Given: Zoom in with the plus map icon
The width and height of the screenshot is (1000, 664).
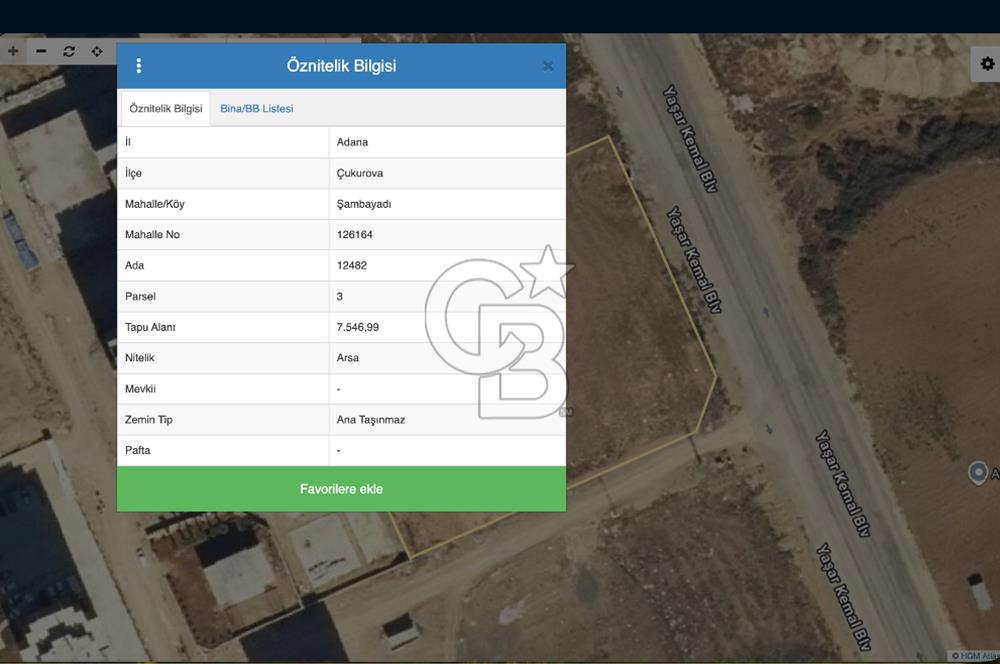Looking at the screenshot, I should point(13,51).
